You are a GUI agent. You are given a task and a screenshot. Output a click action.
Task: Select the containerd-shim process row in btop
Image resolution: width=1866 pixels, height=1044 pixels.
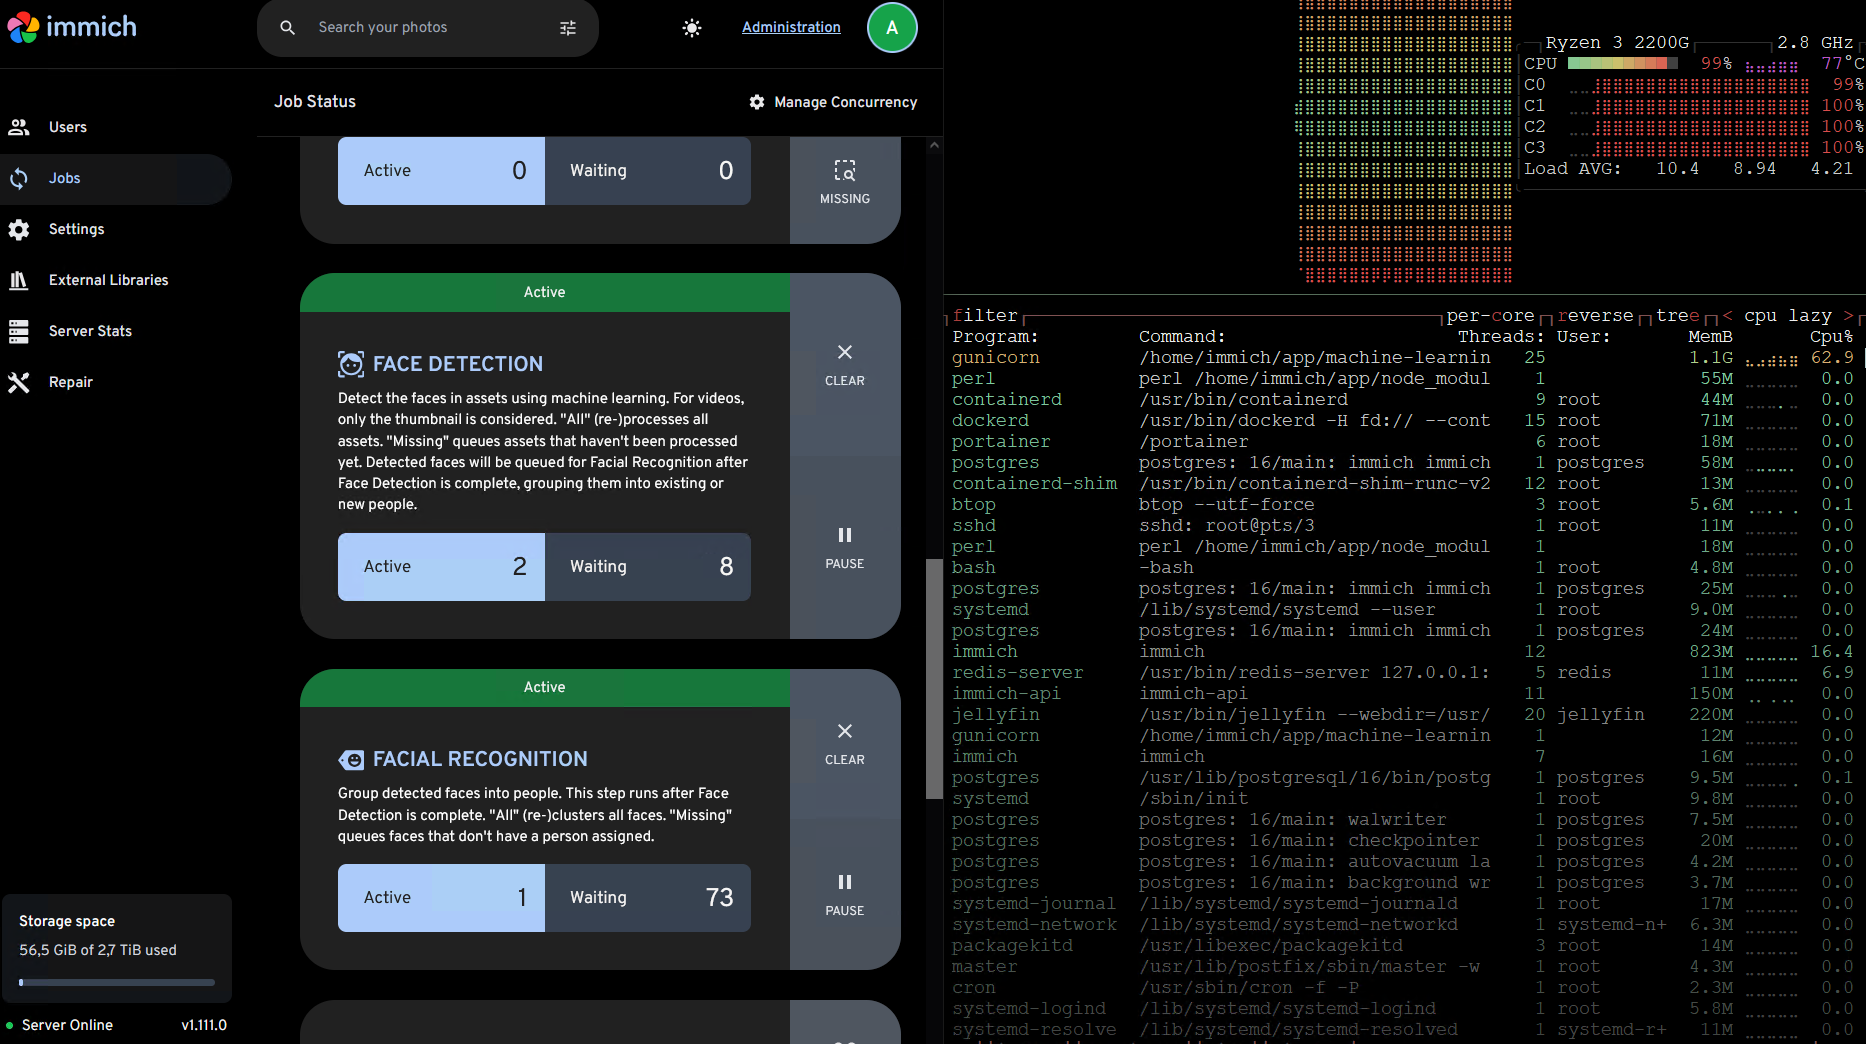coord(1403,483)
